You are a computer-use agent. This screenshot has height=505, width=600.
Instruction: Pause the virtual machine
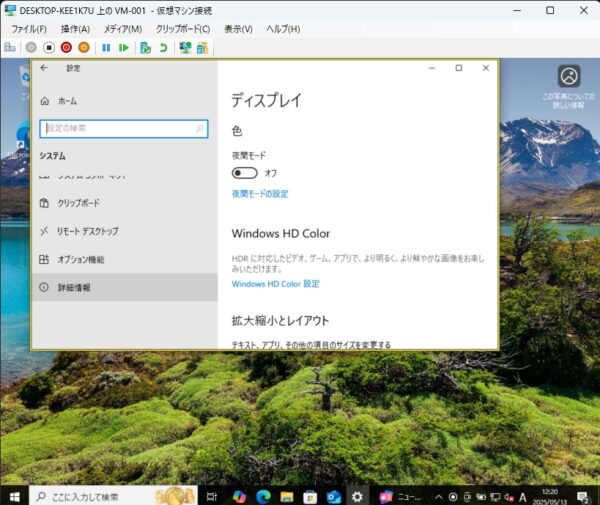[106, 47]
